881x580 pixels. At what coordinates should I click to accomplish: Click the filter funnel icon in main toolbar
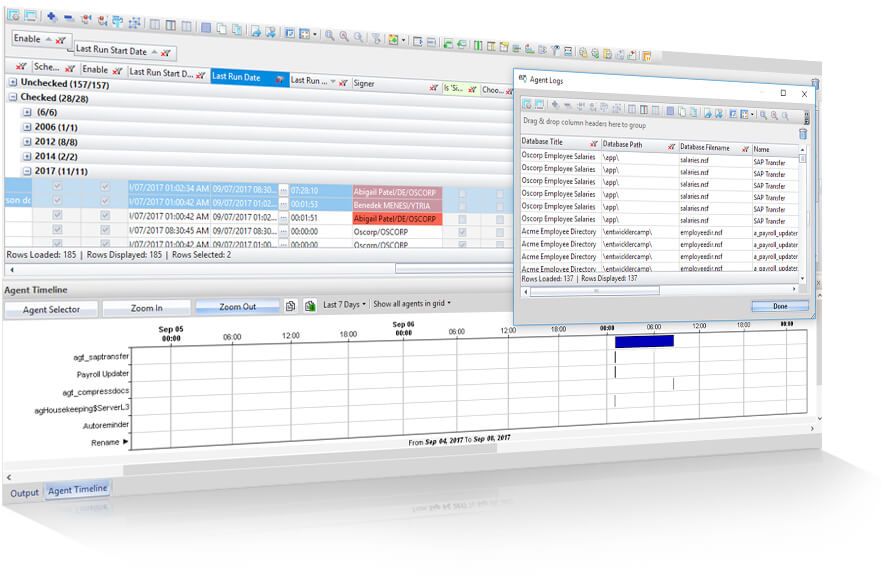376,38
